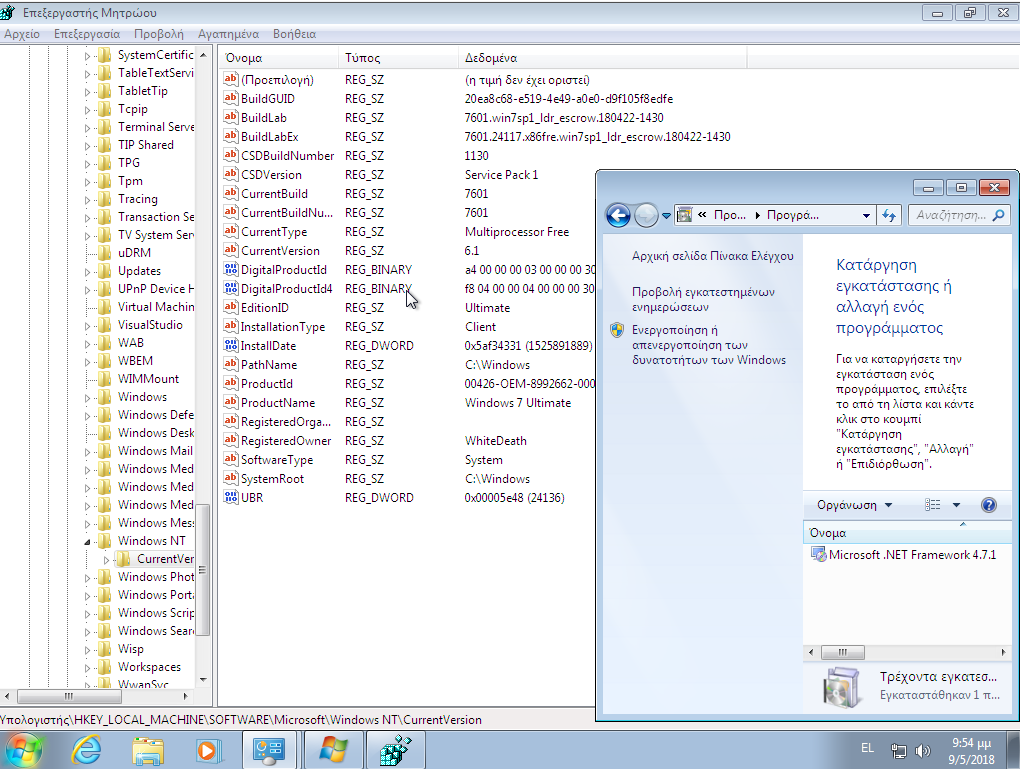Screen dimensions: 1020x769
Task: Click the Αναζήτηση search field
Action: pos(959,215)
